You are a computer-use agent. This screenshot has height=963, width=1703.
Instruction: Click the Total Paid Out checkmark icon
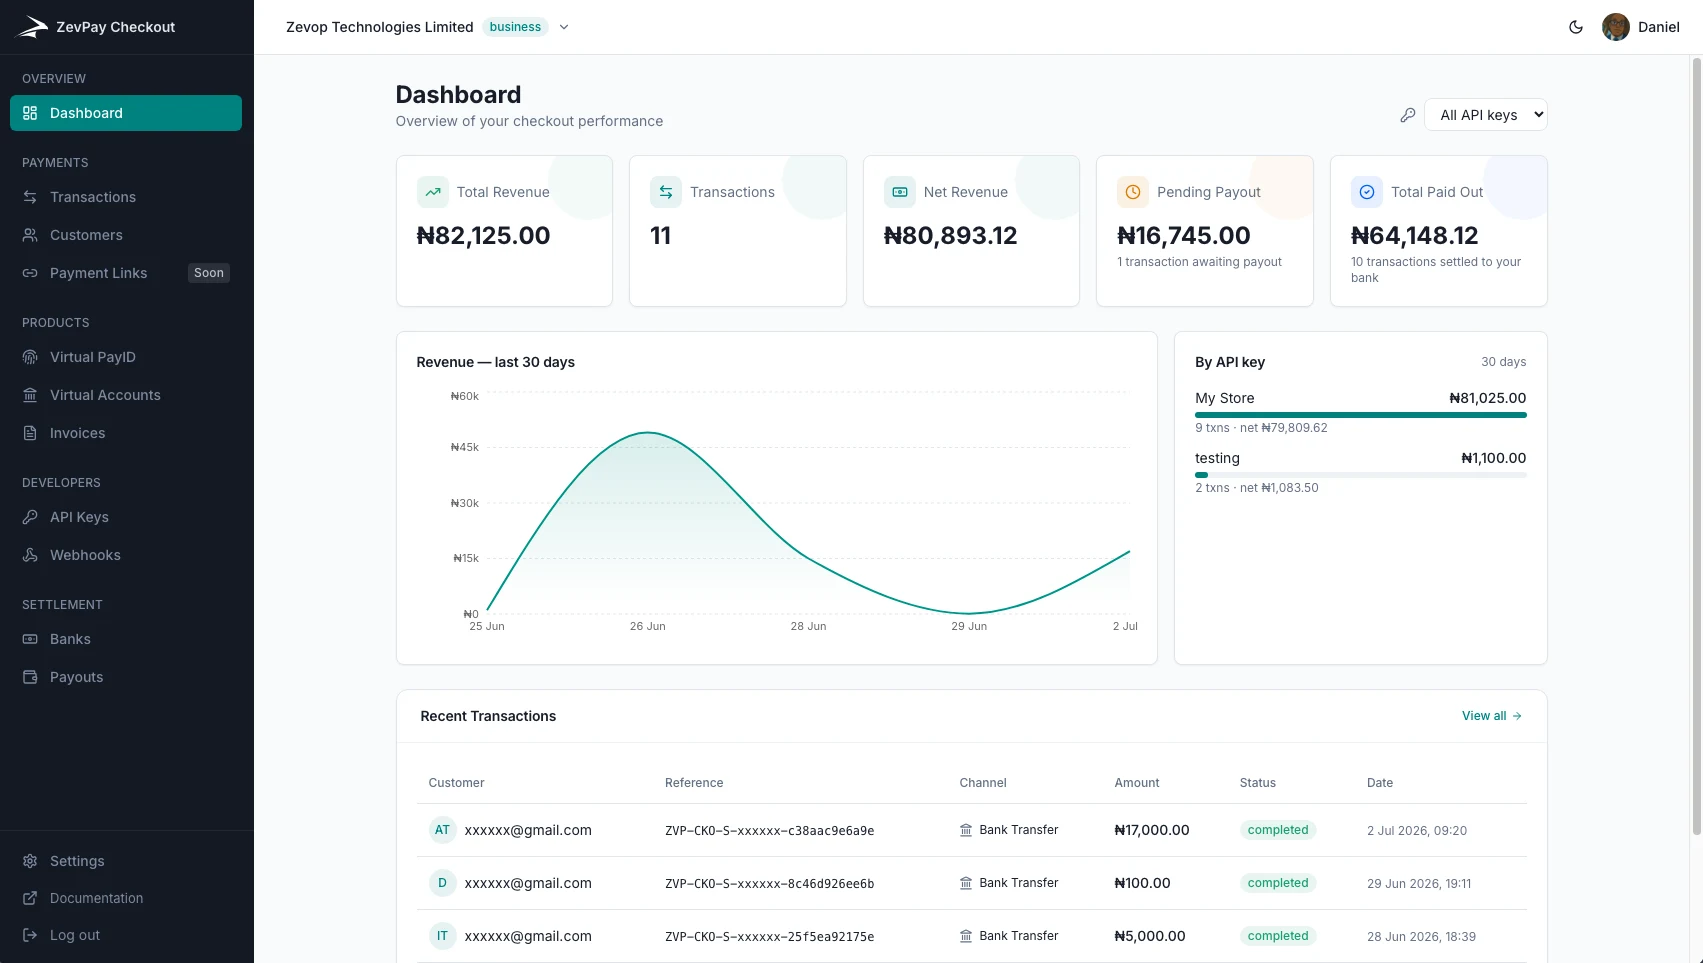click(x=1367, y=192)
